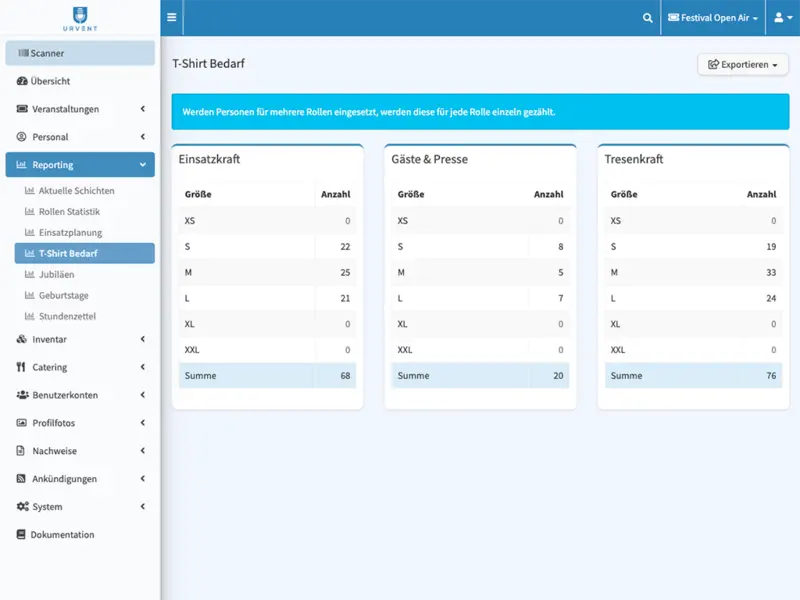Click the Personal user-circle icon
The height and width of the screenshot is (600, 800).
[21, 137]
